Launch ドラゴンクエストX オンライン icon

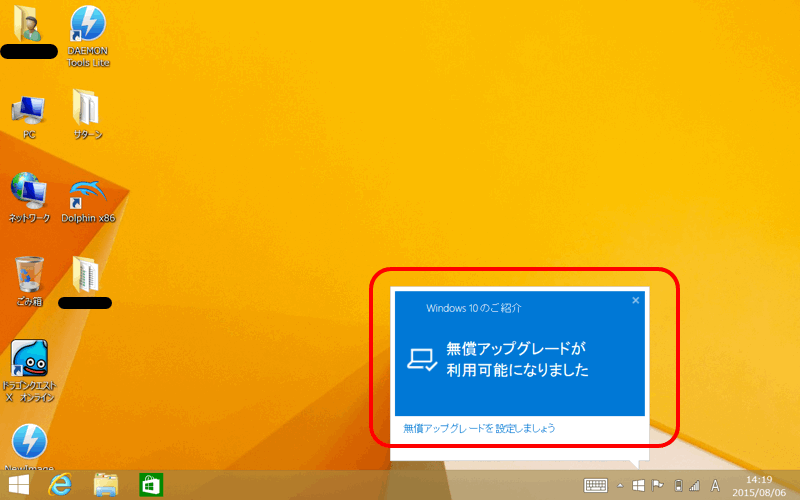(29, 358)
